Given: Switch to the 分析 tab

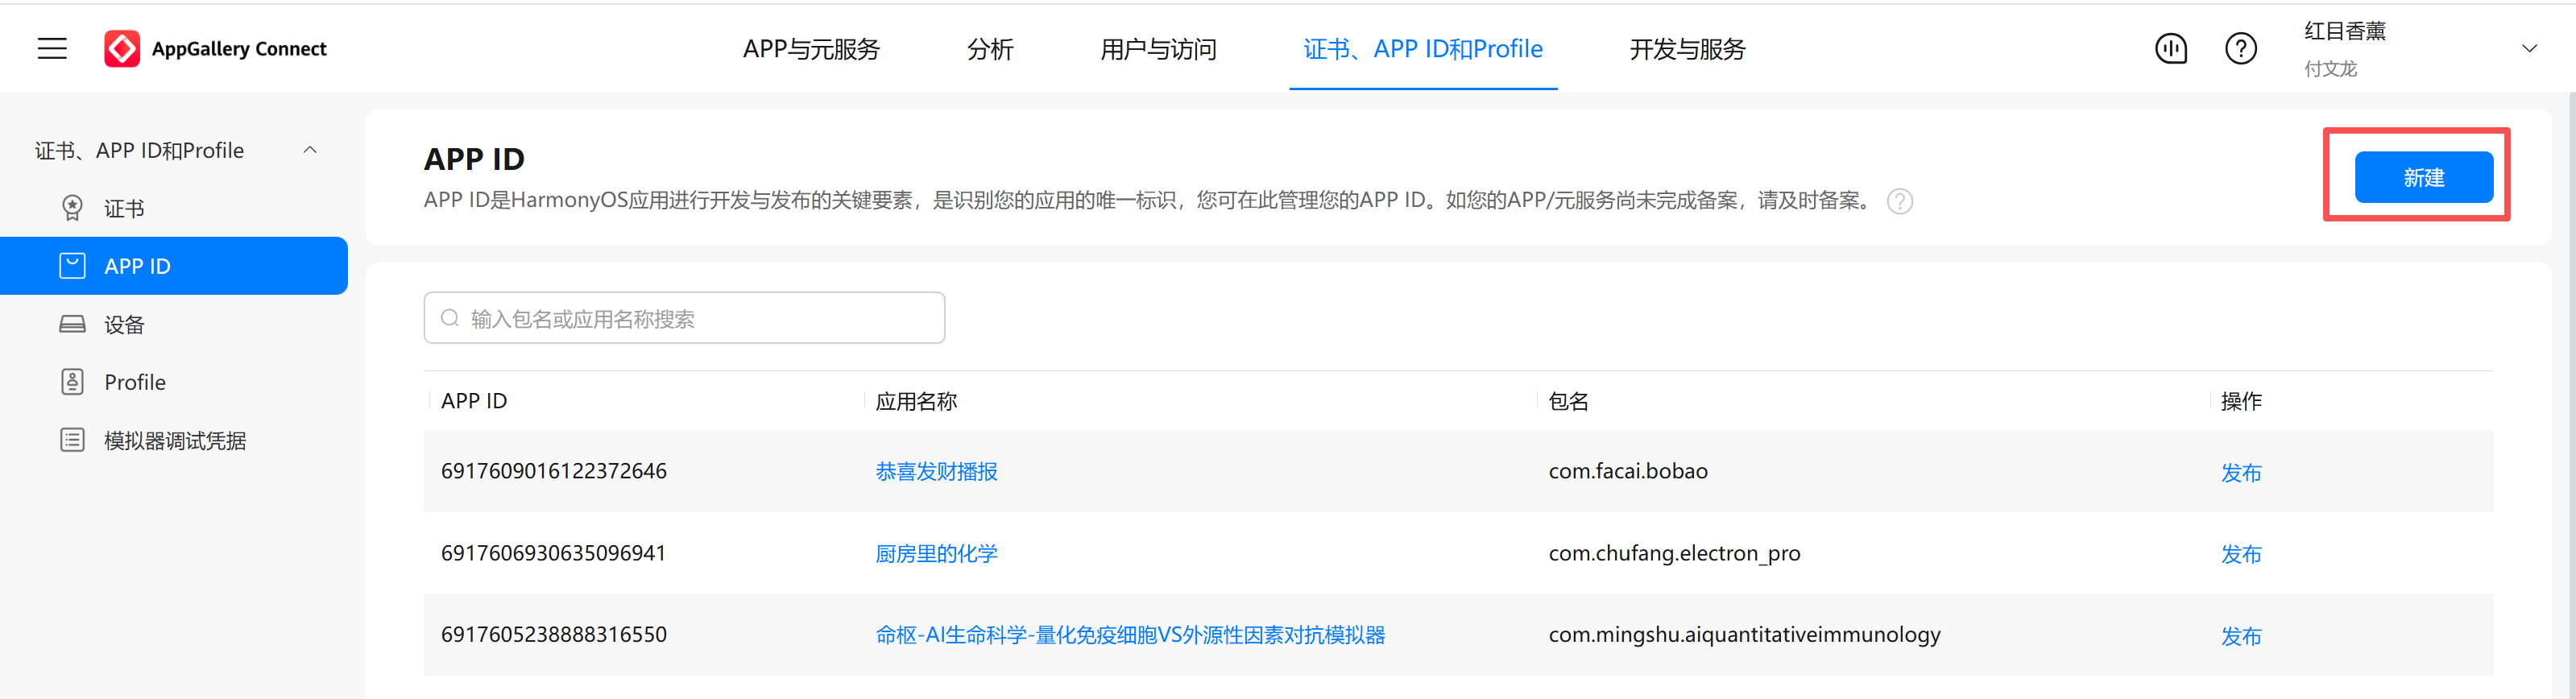Looking at the screenshot, I should (990, 49).
